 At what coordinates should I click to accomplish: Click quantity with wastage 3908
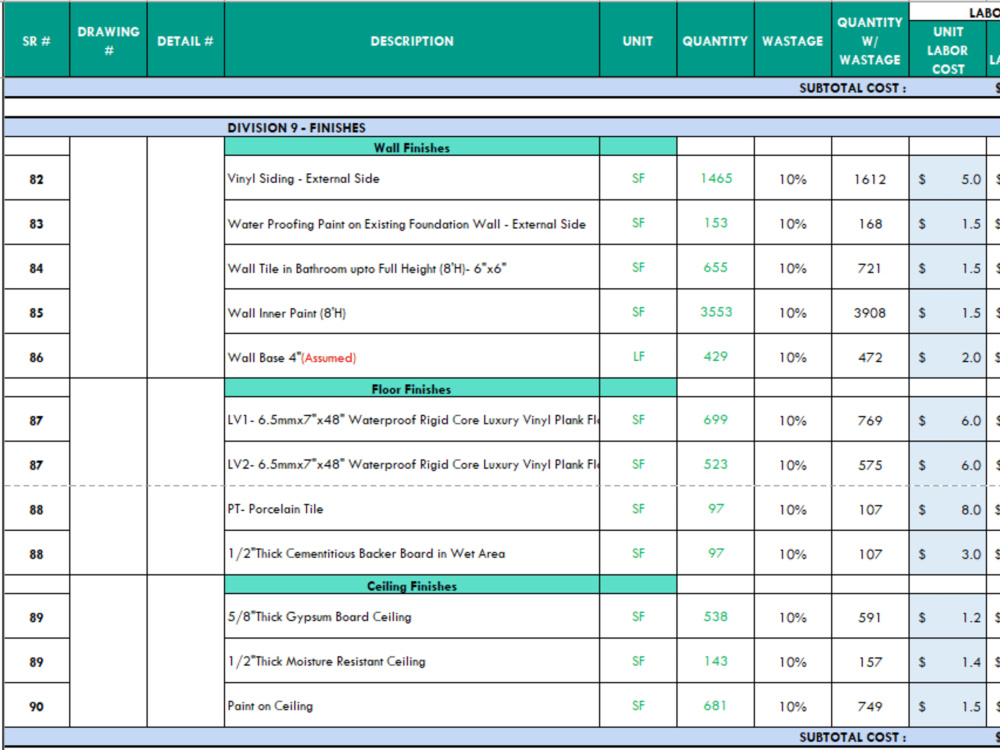pos(870,313)
